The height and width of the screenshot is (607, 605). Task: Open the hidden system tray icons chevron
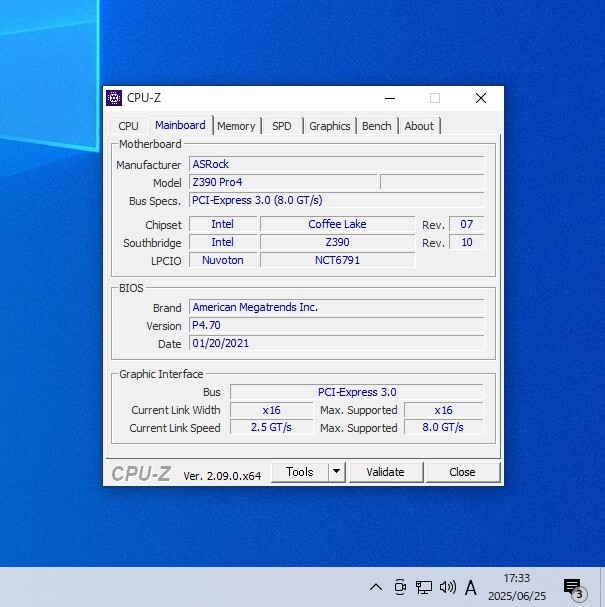click(376, 587)
